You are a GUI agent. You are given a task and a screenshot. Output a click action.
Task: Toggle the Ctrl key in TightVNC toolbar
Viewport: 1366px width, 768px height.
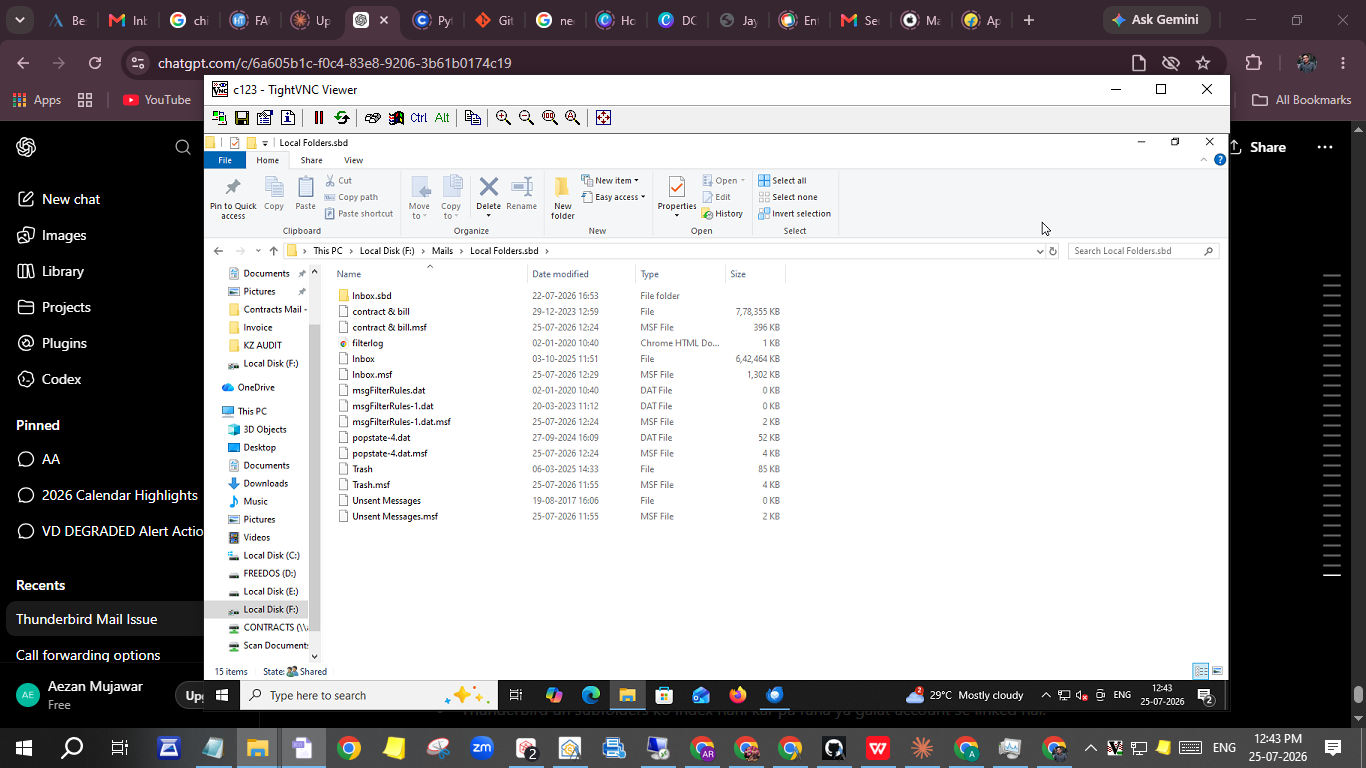[x=419, y=118]
